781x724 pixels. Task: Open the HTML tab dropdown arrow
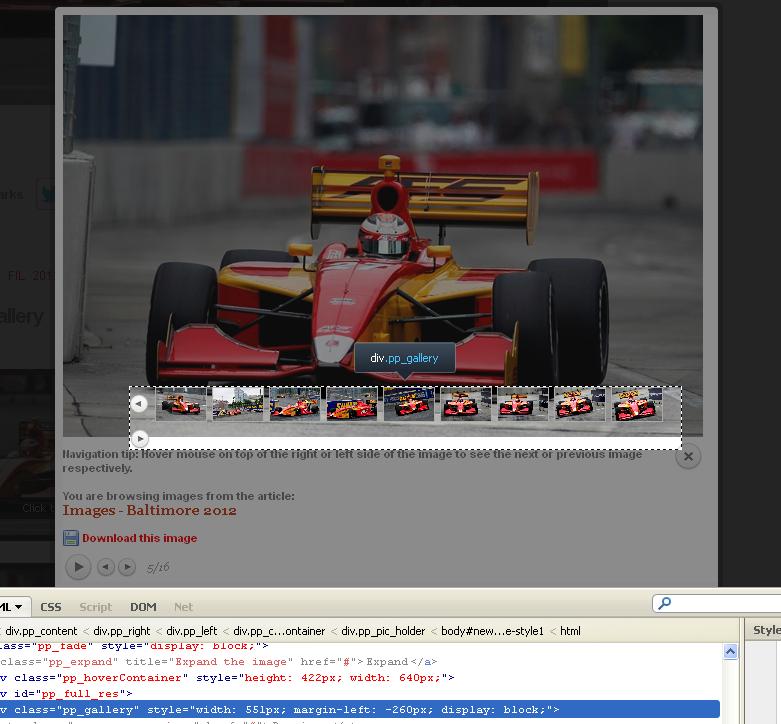[x=18, y=607]
